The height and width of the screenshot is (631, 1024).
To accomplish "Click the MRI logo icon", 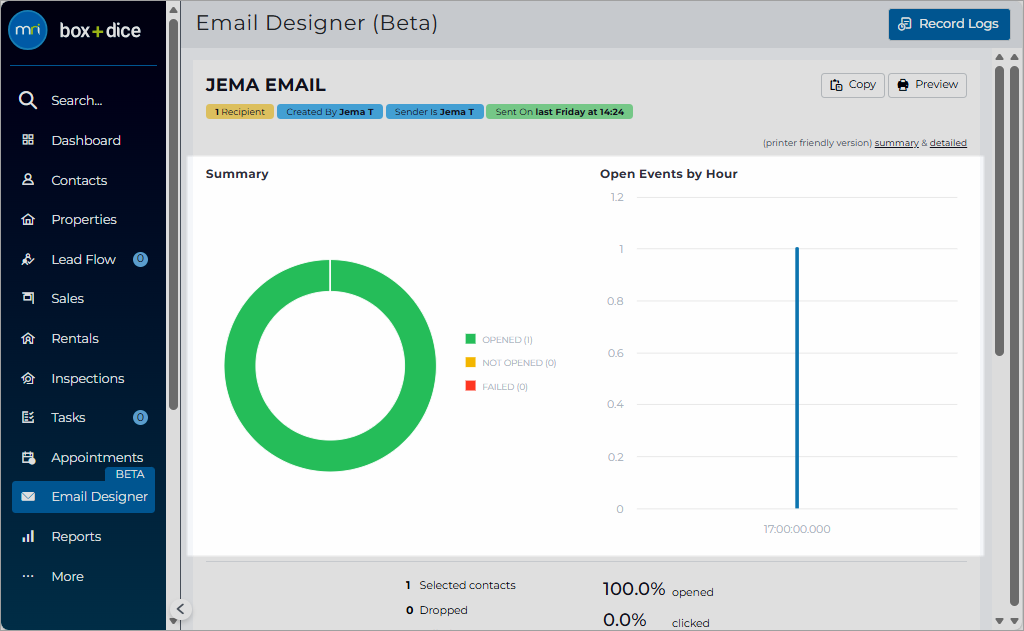I will tap(28, 30).
